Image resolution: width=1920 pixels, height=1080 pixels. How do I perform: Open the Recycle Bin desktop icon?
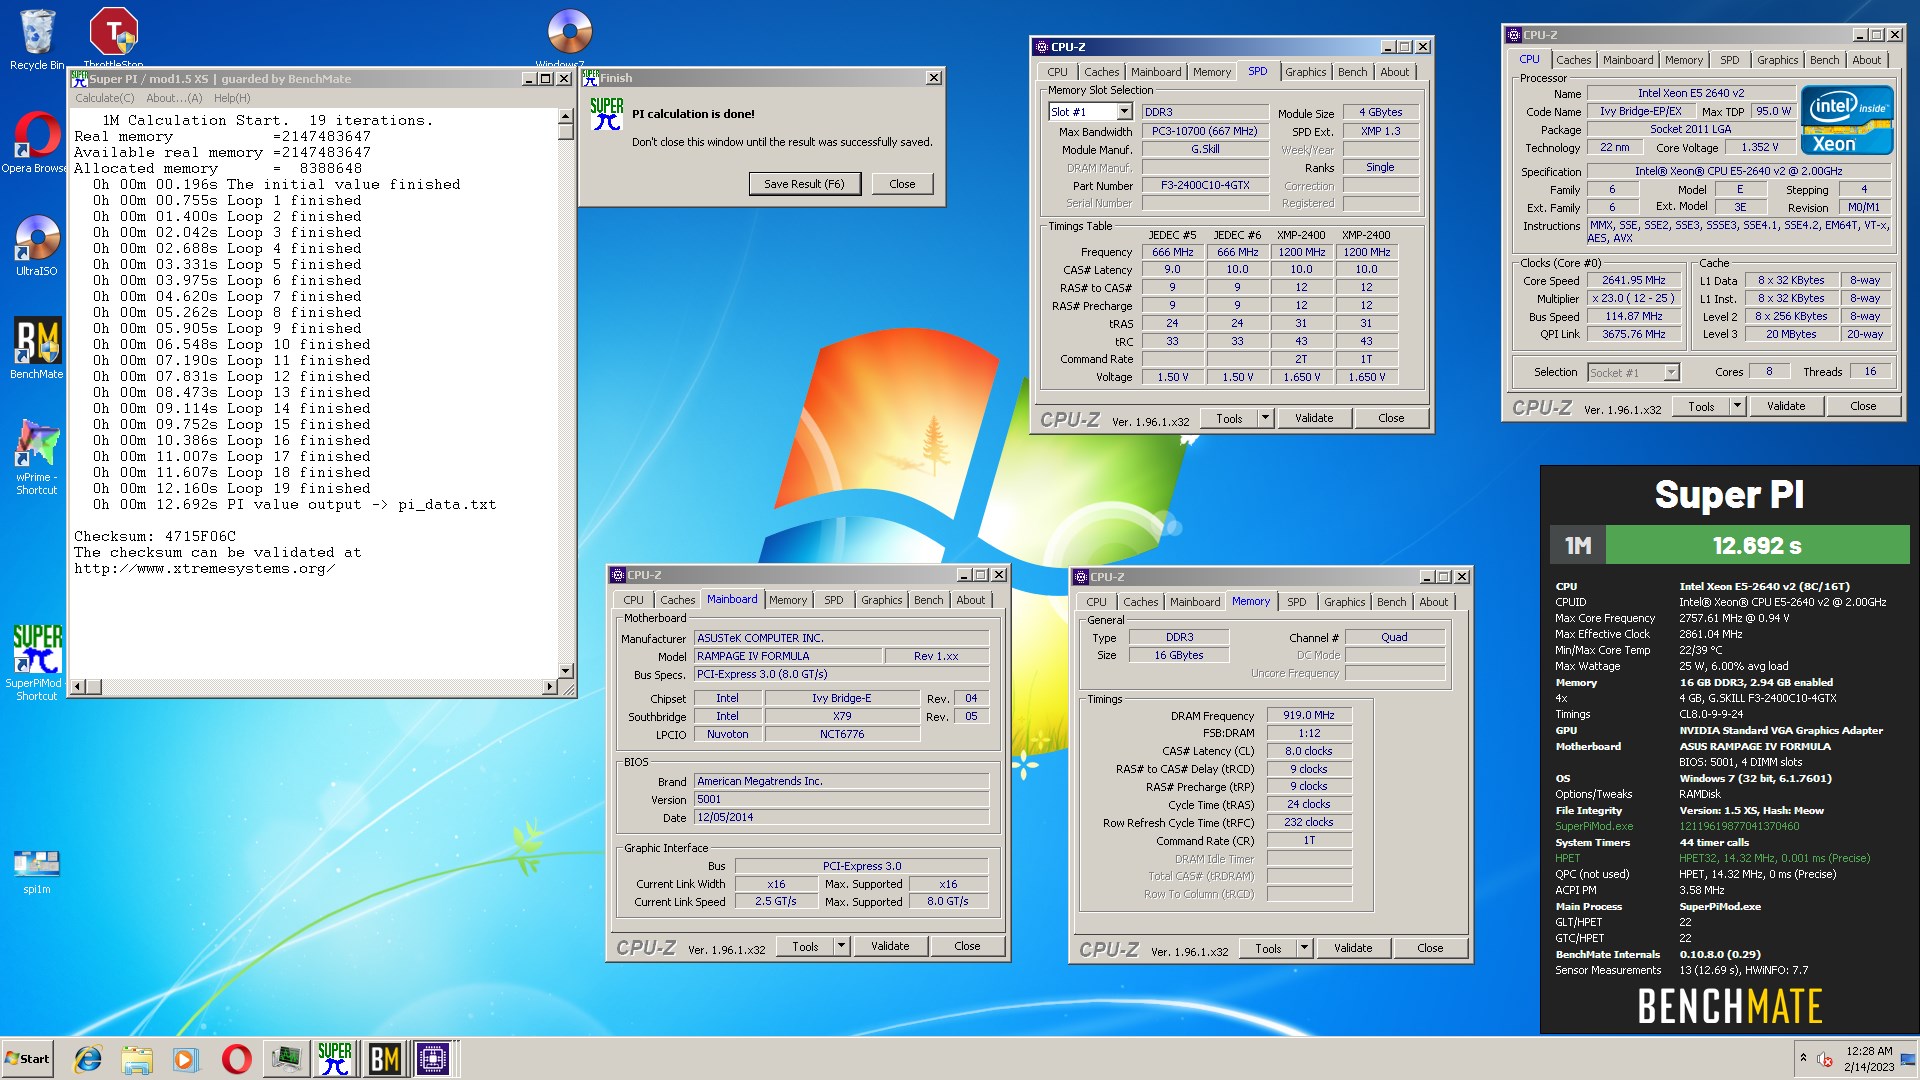[37, 40]
